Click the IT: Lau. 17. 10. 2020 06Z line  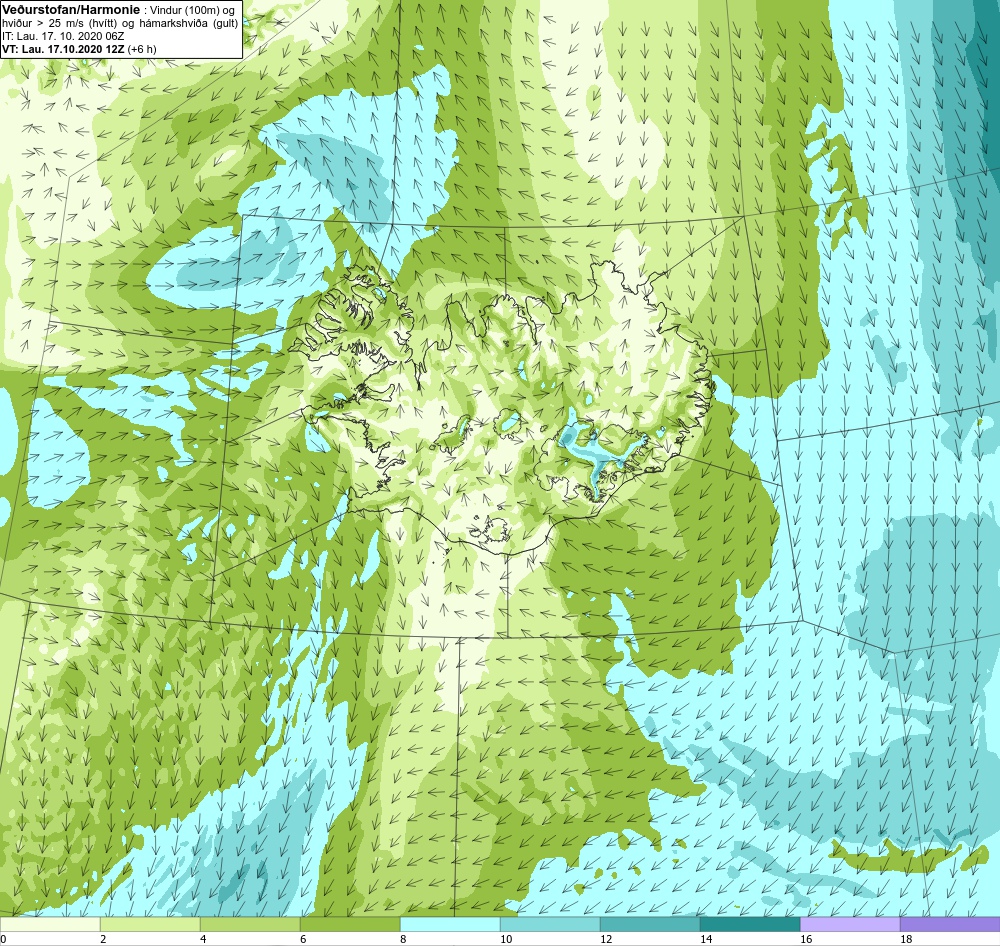pyautogui.click(x=62, y=36)
